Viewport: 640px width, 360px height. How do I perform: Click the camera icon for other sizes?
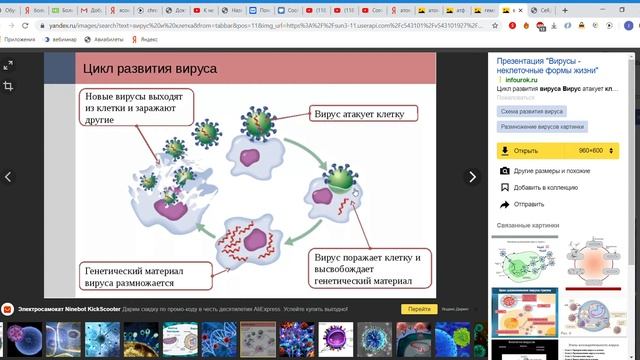pos(505,171)
